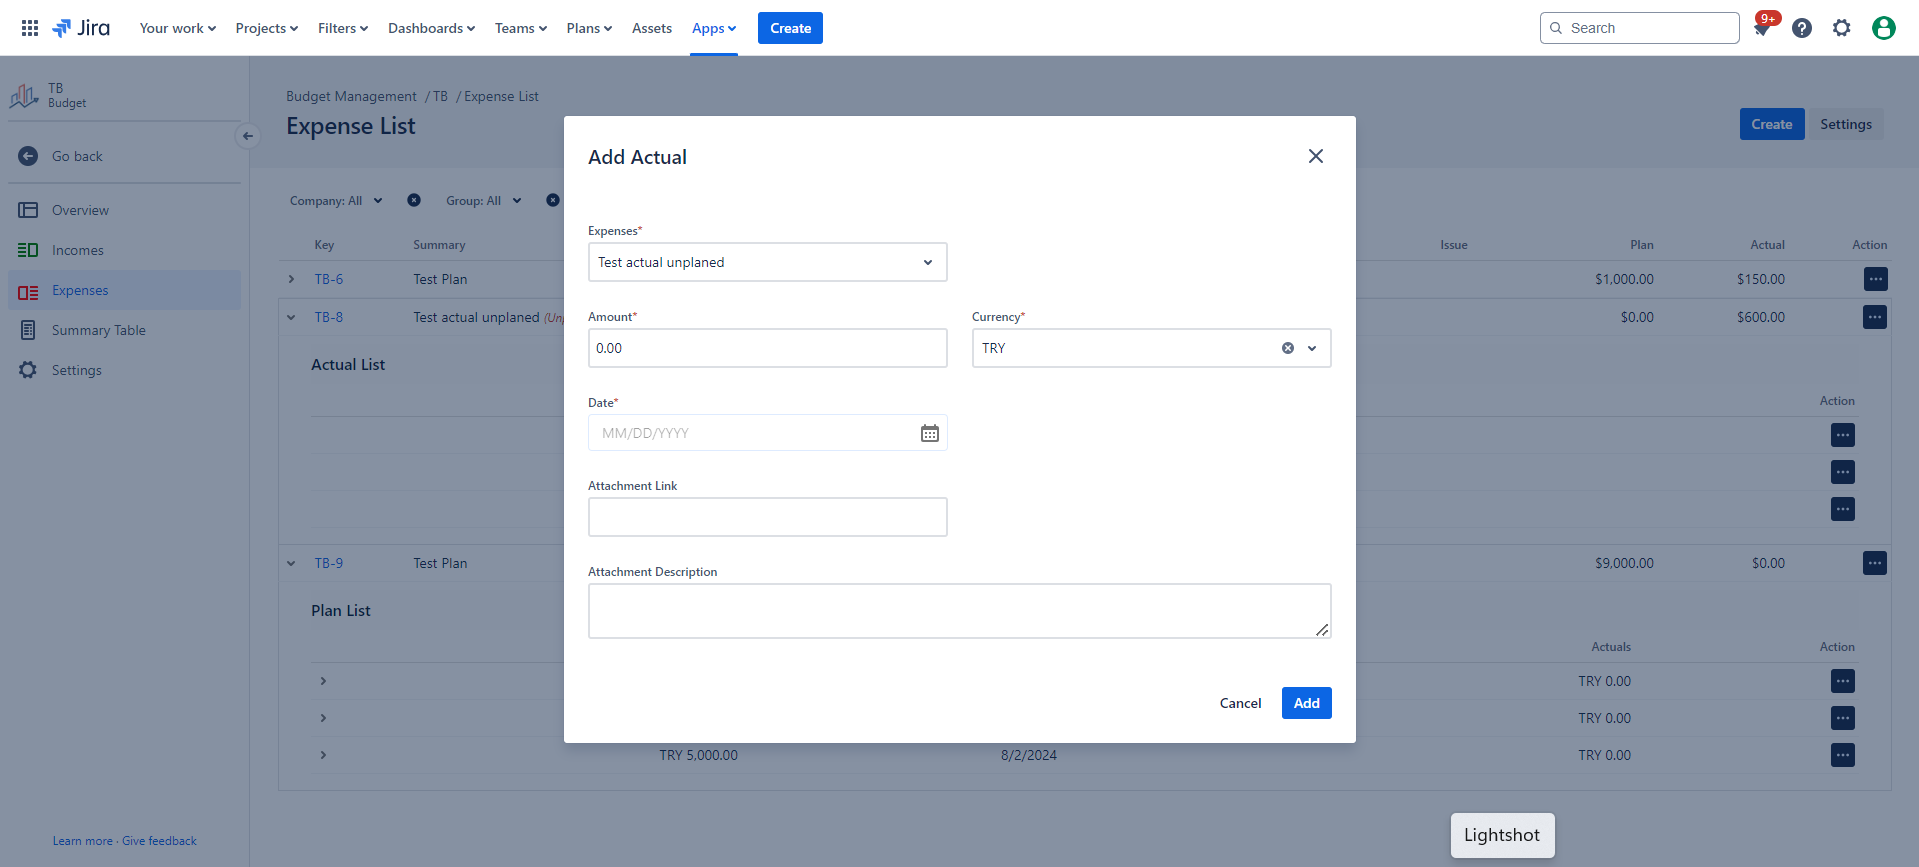Expand the TRY 5,000.00 plan row

[x=323, y=755]
